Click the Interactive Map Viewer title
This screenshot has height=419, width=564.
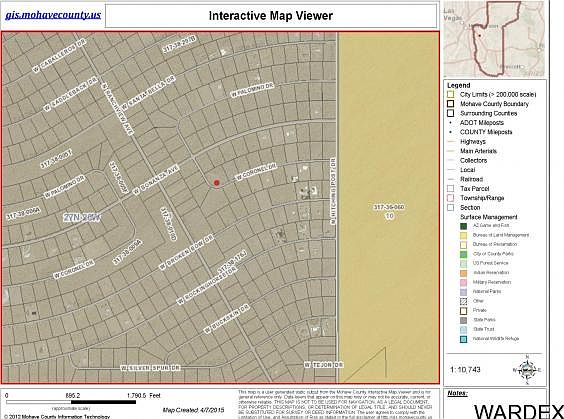[270, 16]
